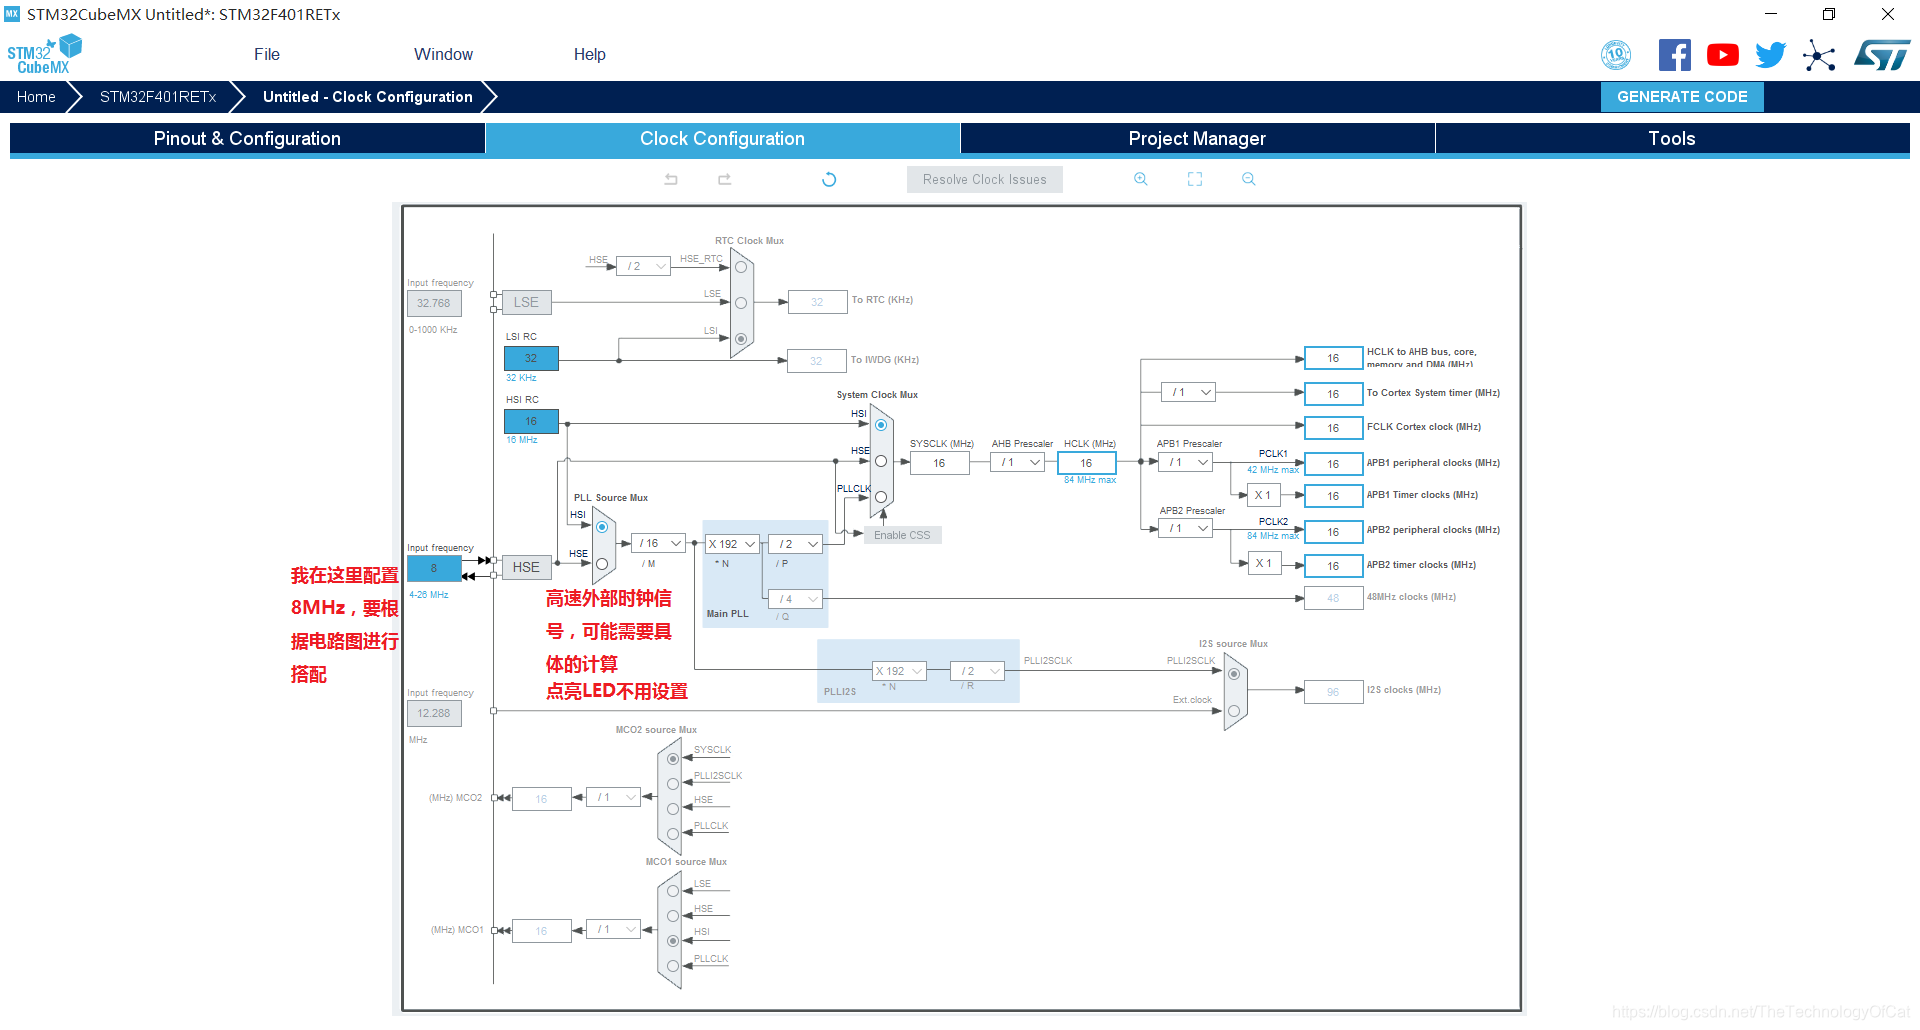Open the Cortex System timer divider dropdown

coord(1188,392)
